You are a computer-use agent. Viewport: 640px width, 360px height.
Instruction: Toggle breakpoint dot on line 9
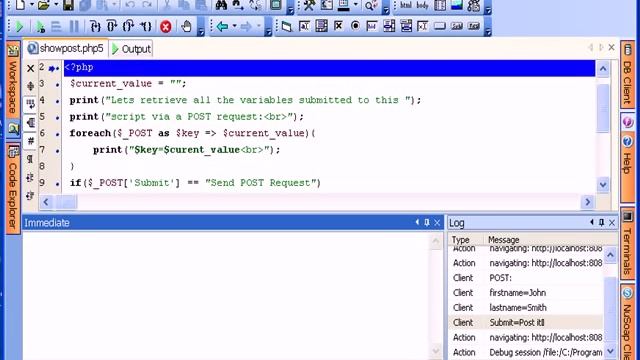[x=58, y=184]
